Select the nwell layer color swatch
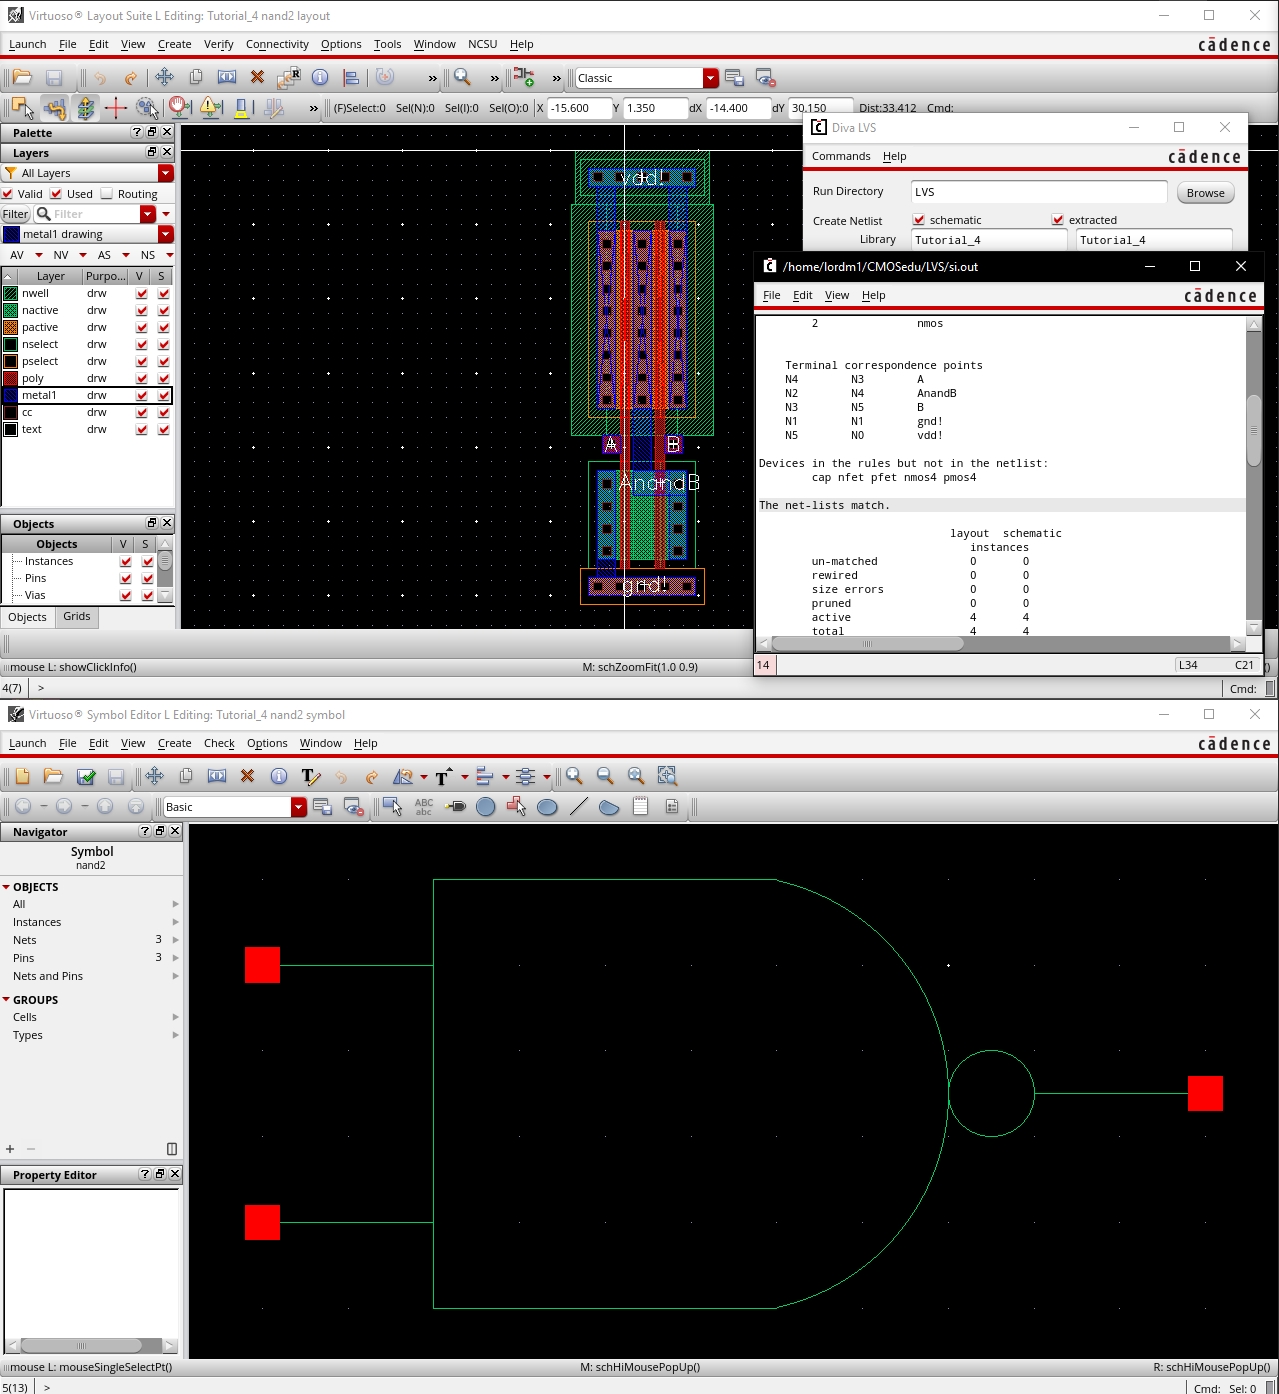Image resolution: width=1279 pixels, height=1394 pixels. (x=11, y=293)
